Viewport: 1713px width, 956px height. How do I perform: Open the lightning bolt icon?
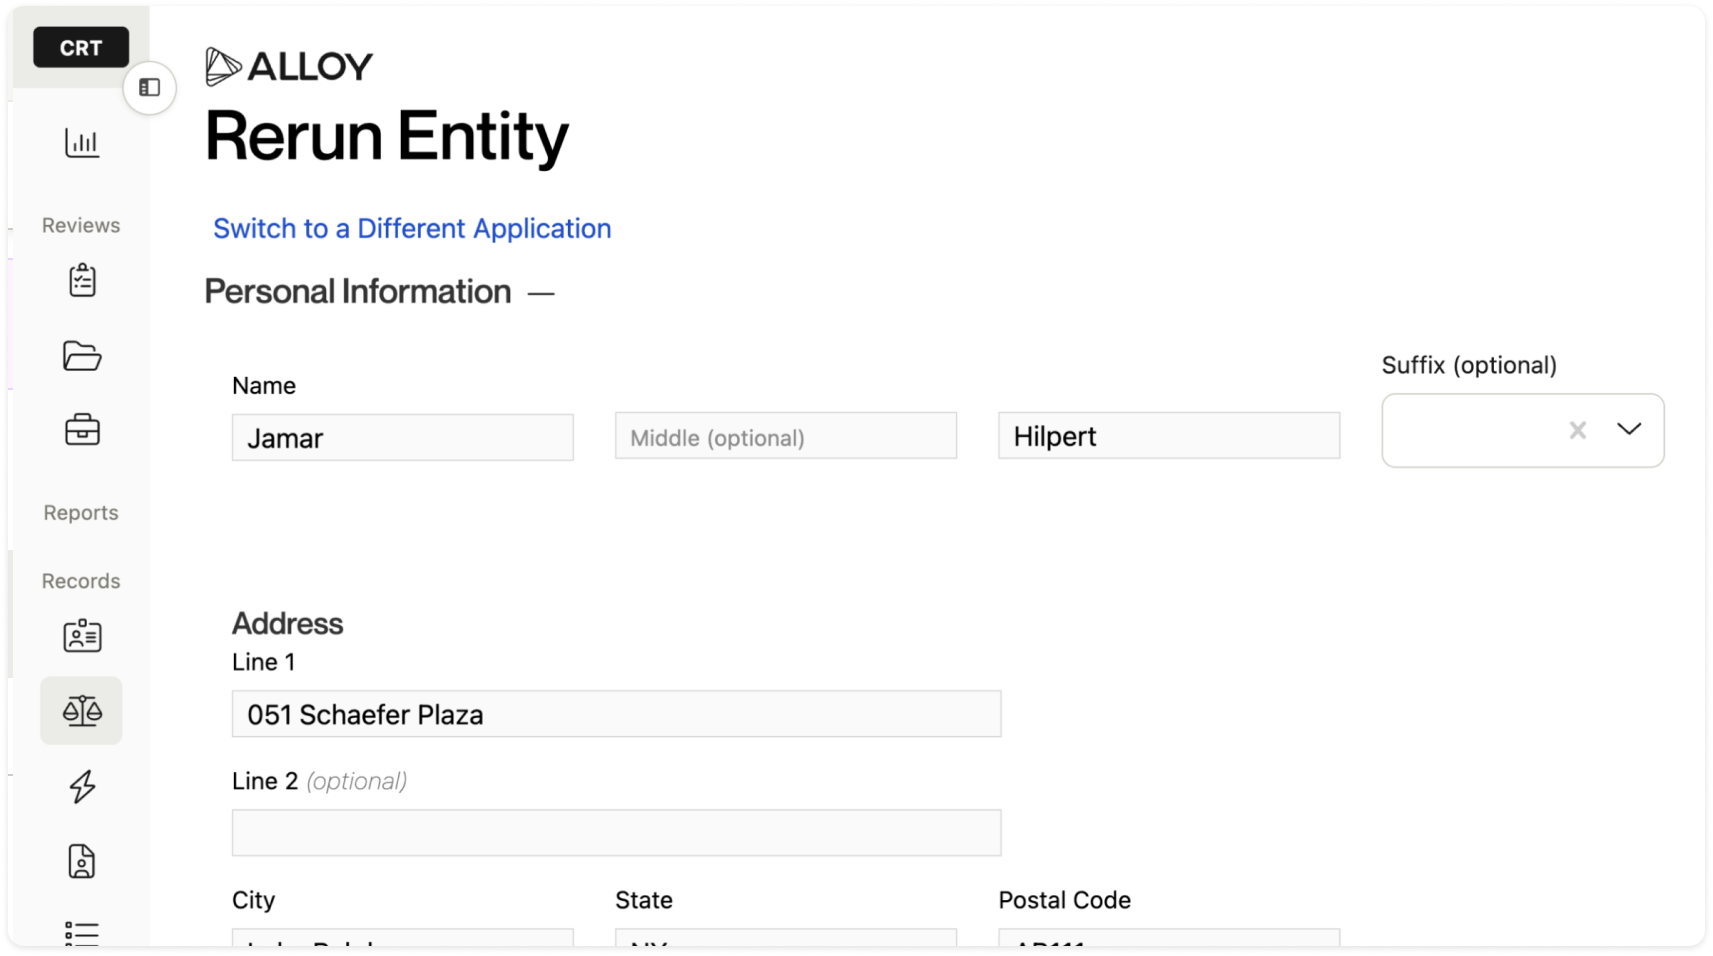tap(82, 786)
